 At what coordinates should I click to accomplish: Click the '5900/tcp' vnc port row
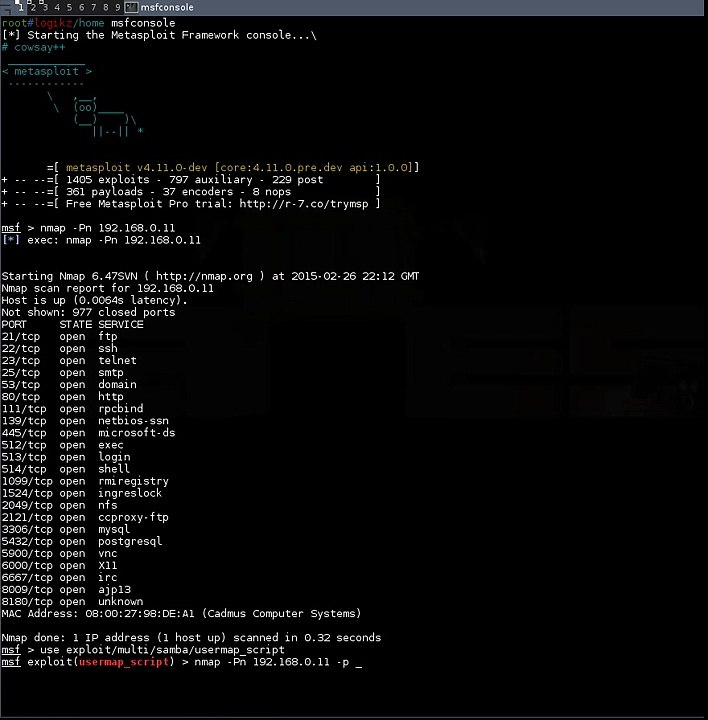tap(59, 554)
